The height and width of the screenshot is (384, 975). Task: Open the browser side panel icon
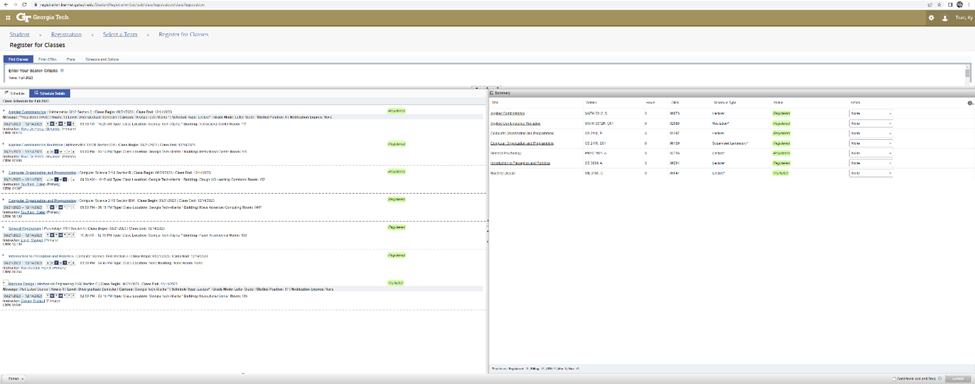(950, 4)
